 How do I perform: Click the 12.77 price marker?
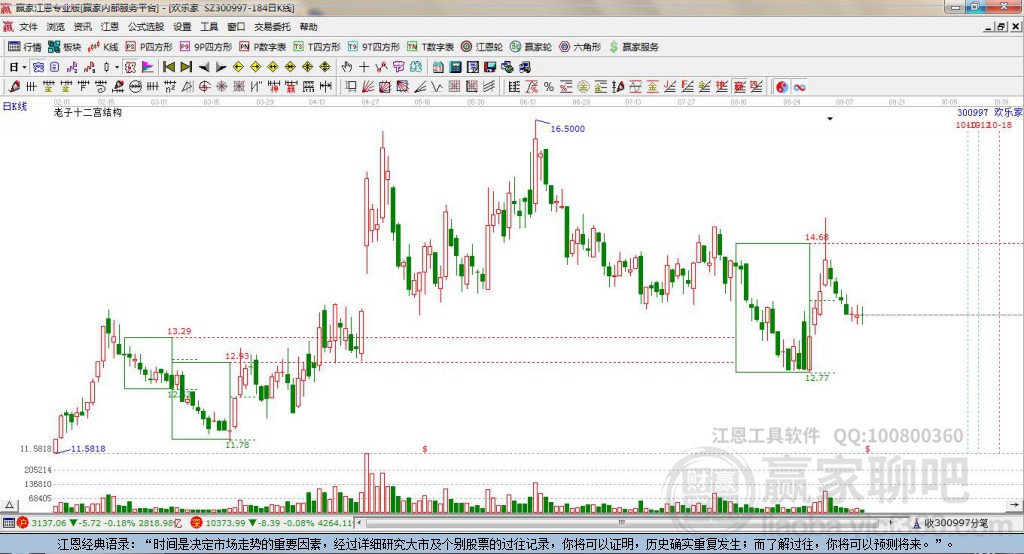pos(817,378)
